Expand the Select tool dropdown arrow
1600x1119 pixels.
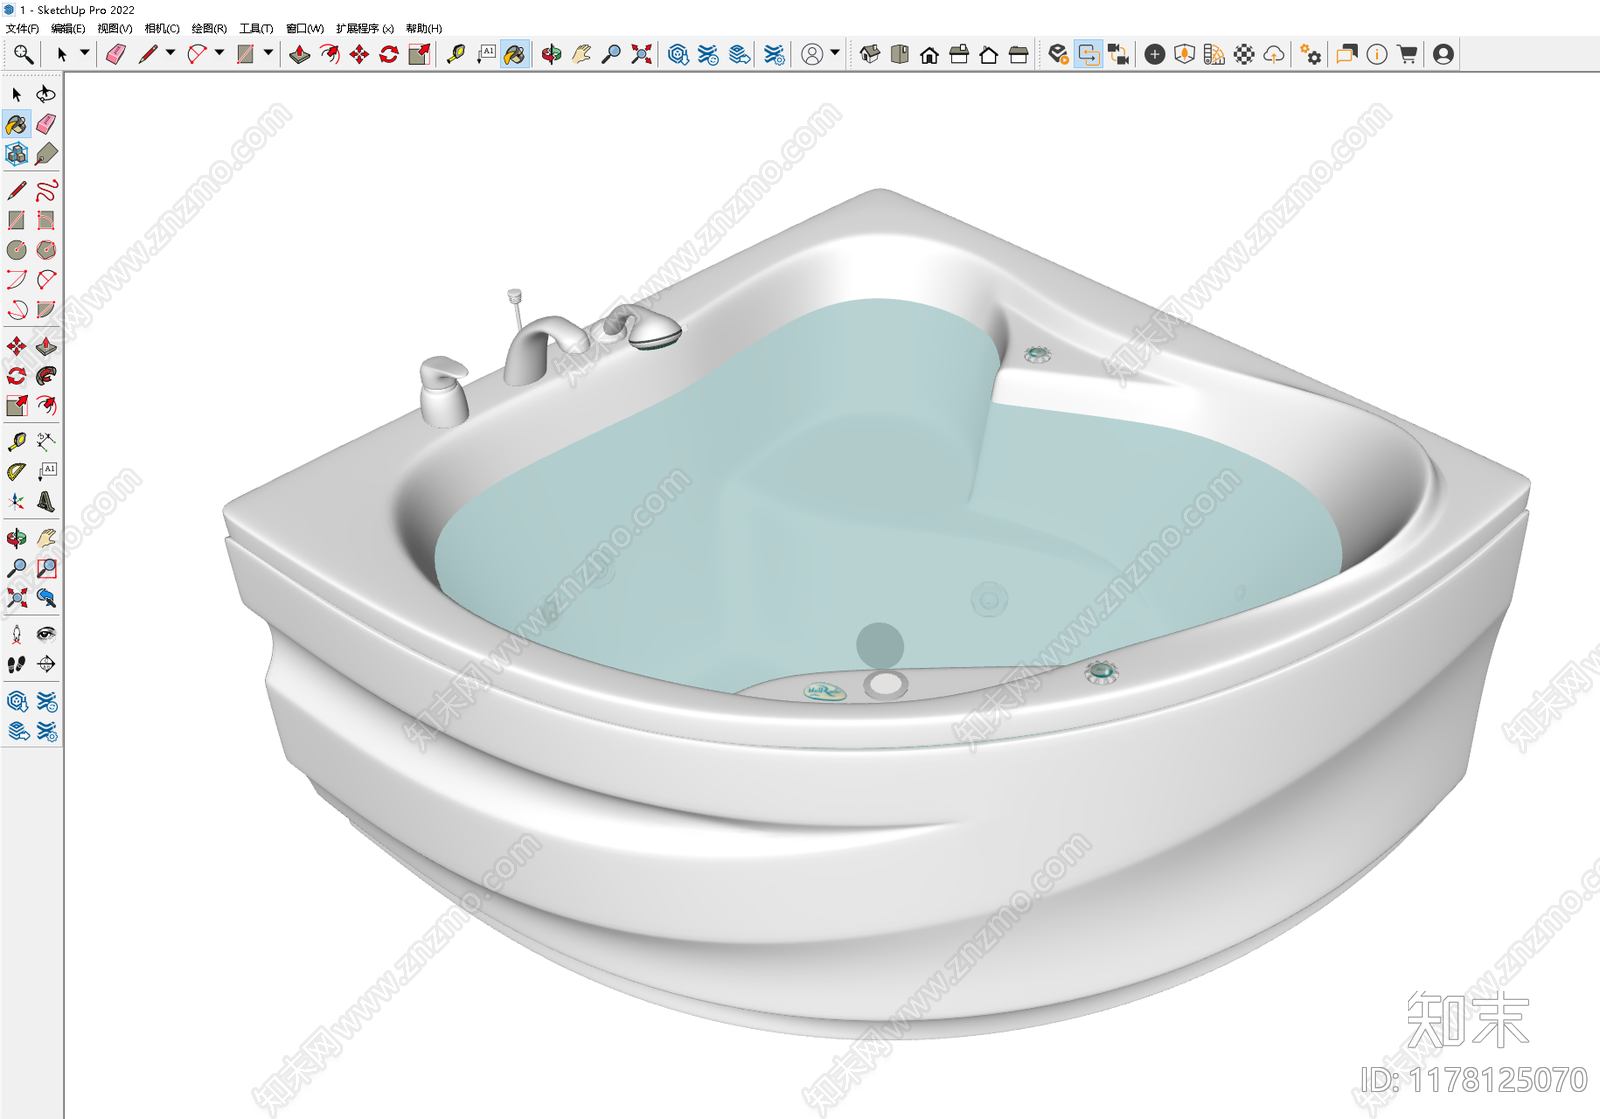point(84,53)
